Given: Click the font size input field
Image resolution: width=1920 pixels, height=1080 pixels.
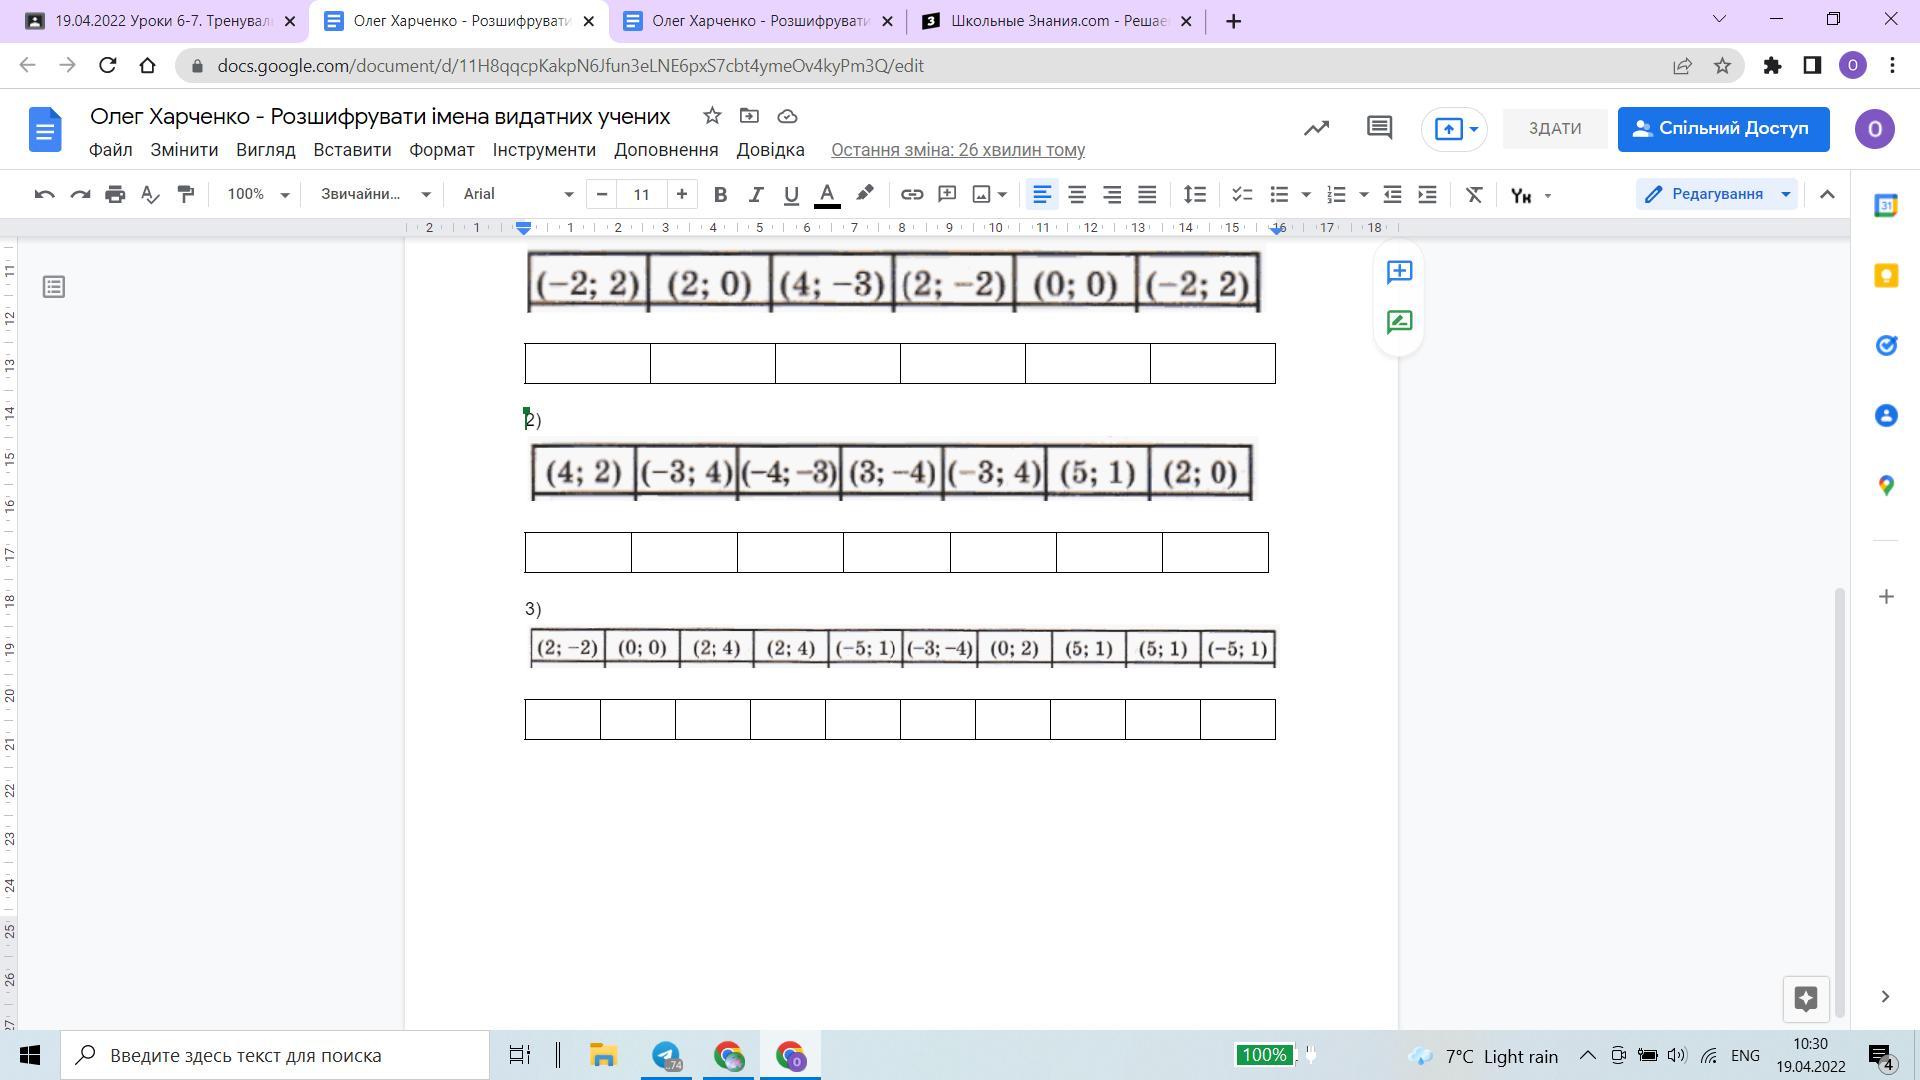Looking at the screenshot, I should tap(641, 194).
